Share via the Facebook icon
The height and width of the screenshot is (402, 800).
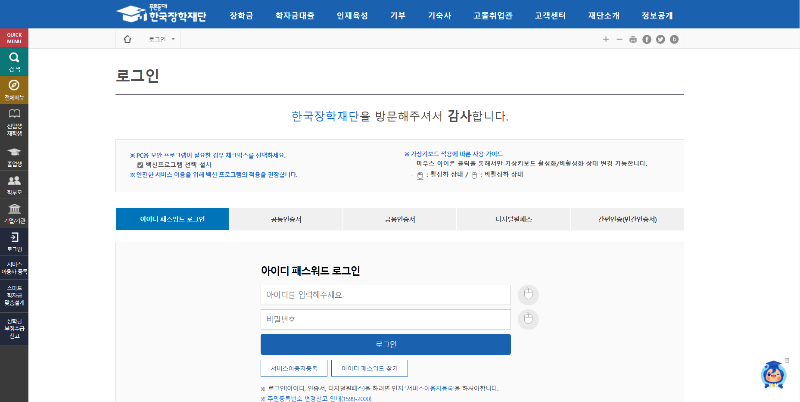647,39
